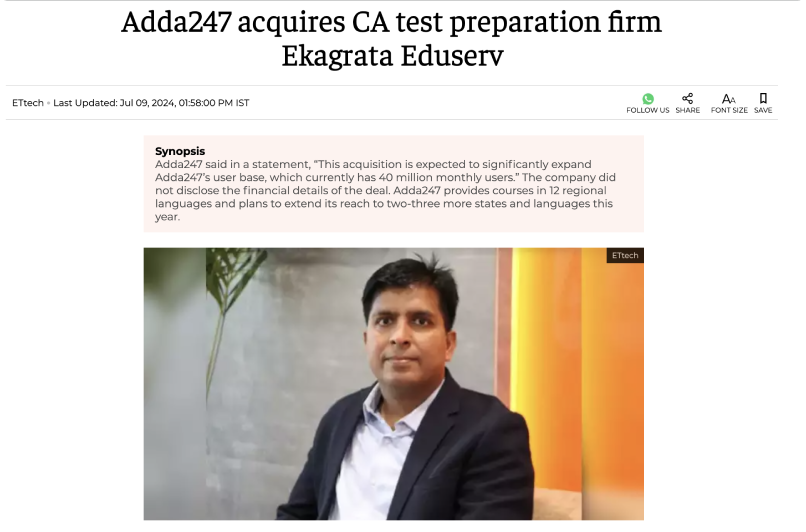
Task: Click 'IST' in the update time
Action: tap(242, 103)
